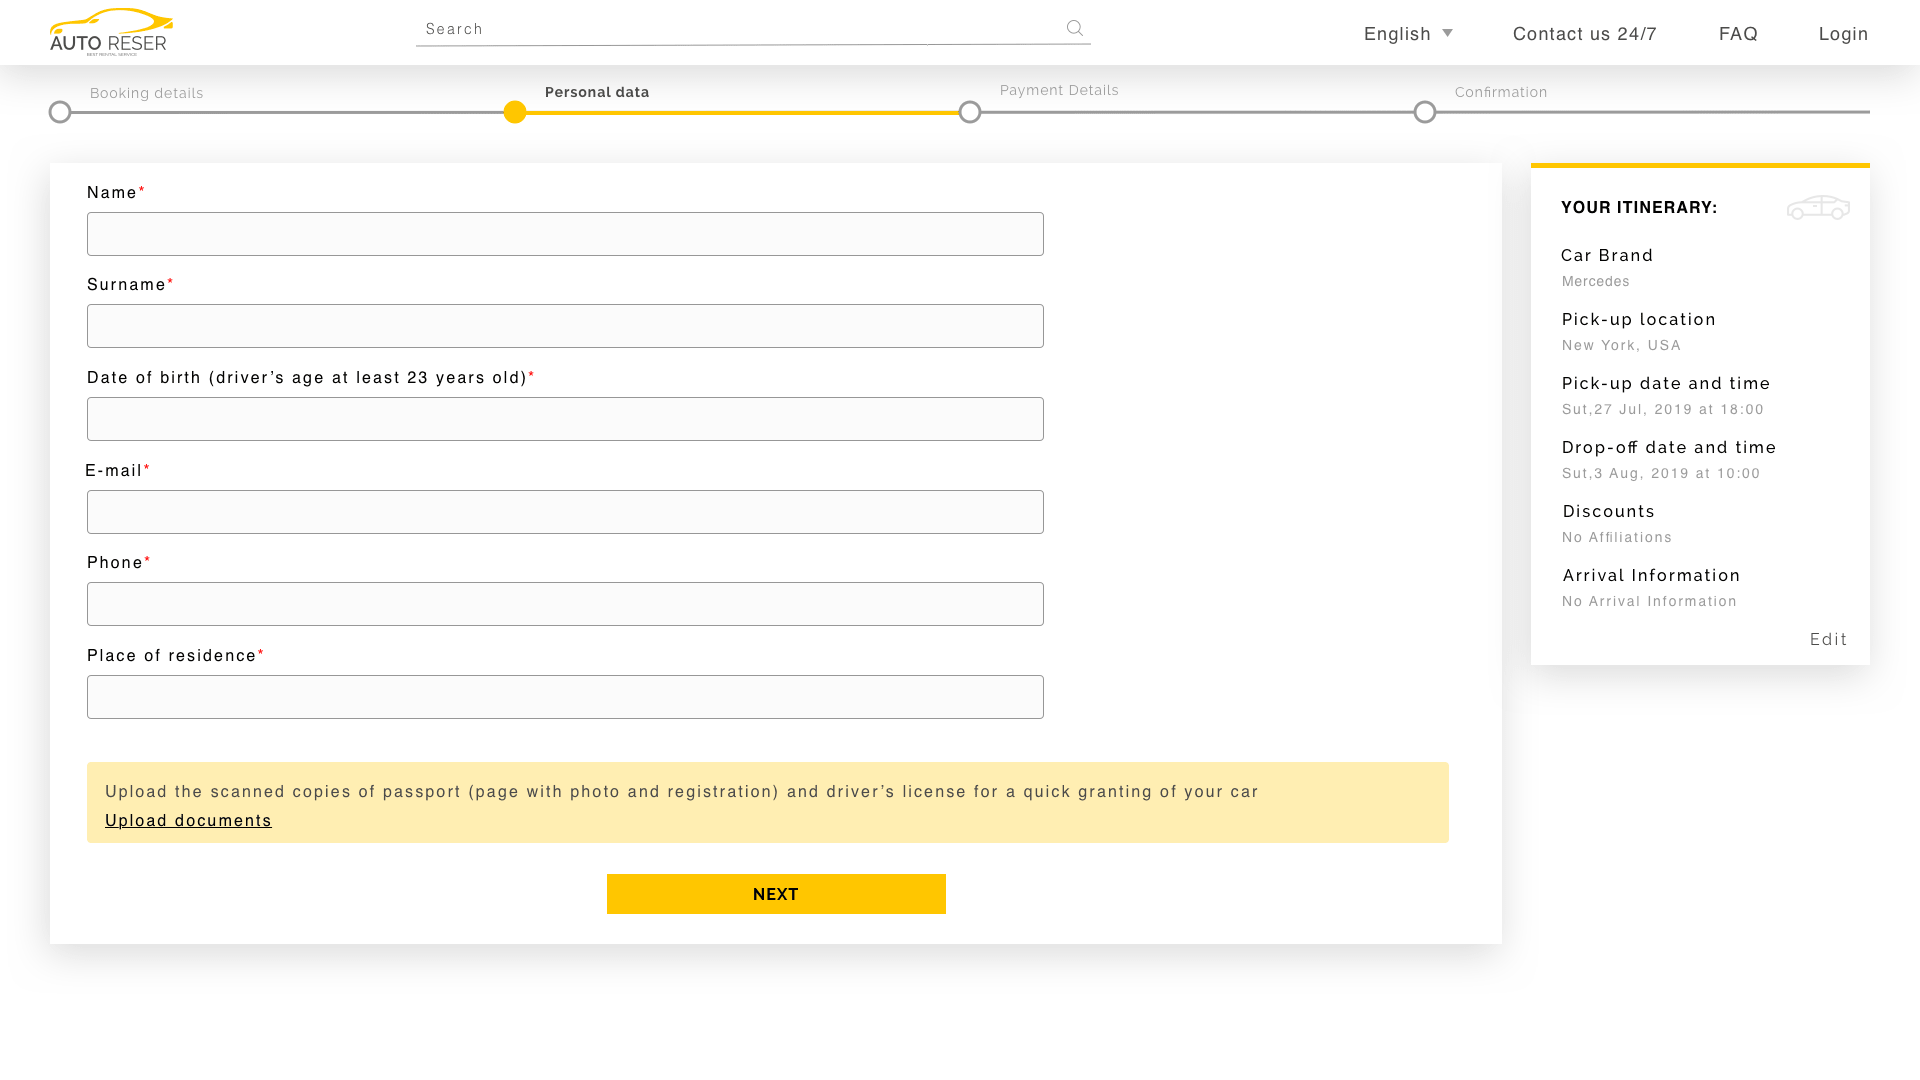Click the Payment Details step circle
This screenshot has height=1080, width=1920.
coord(969,111)
